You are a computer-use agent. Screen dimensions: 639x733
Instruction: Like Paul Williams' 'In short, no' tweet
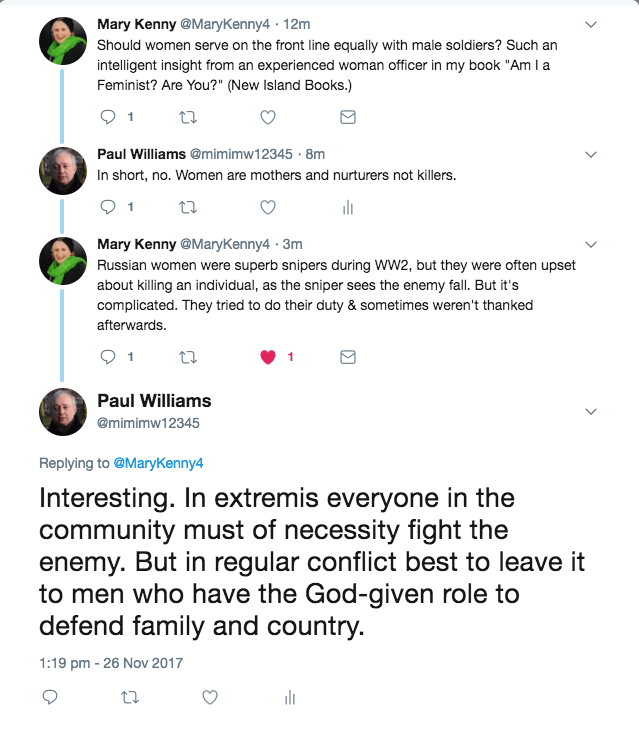click(x=268, y=207)
